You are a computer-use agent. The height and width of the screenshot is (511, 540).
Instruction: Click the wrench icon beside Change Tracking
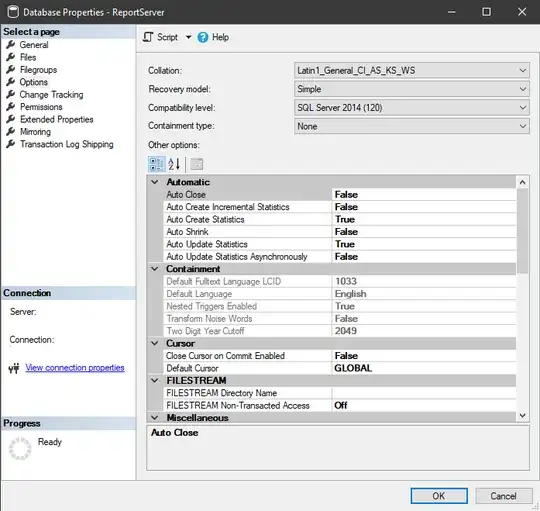click(11, 94)
